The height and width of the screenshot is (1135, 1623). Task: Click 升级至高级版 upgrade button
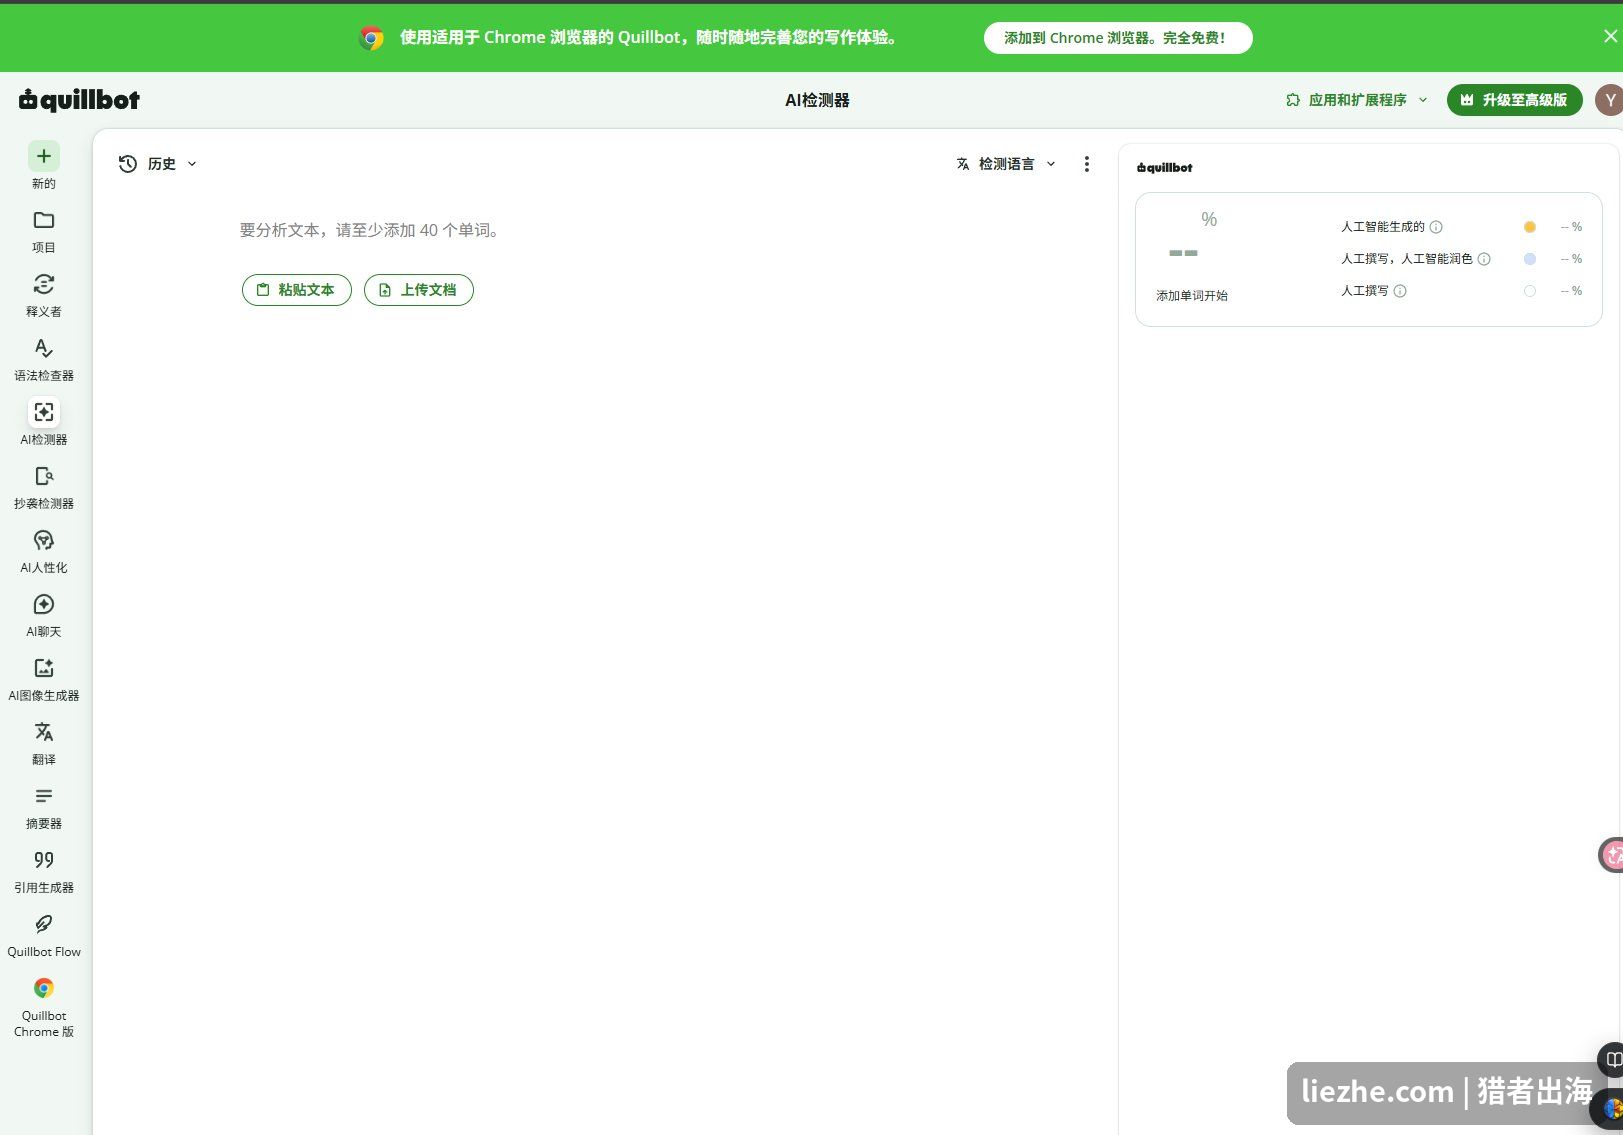[x=1514, y=100]
